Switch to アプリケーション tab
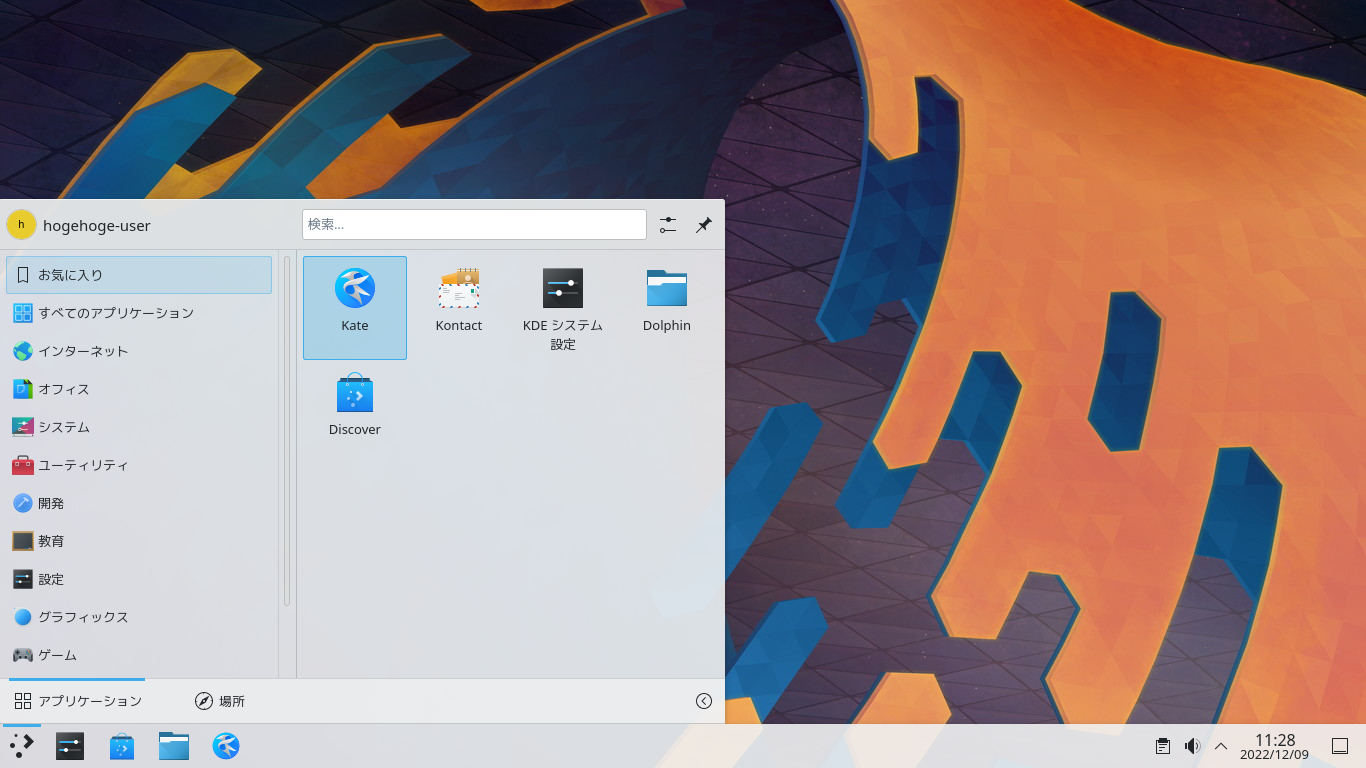 (77, 701)
